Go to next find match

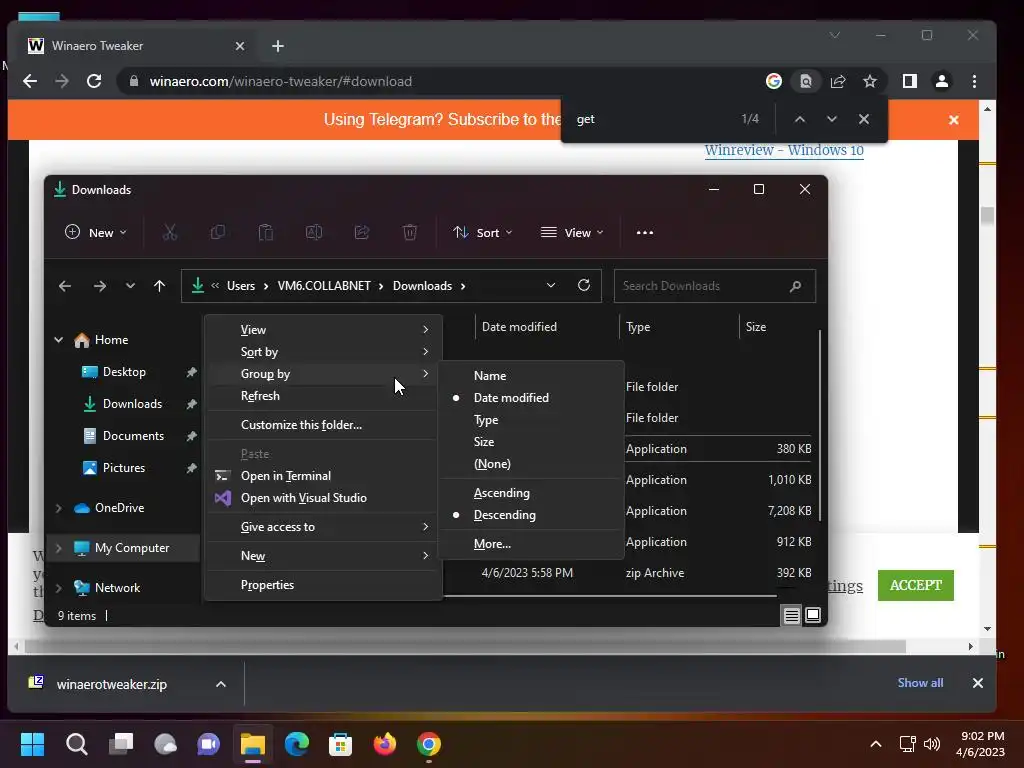tap(831, 119)
